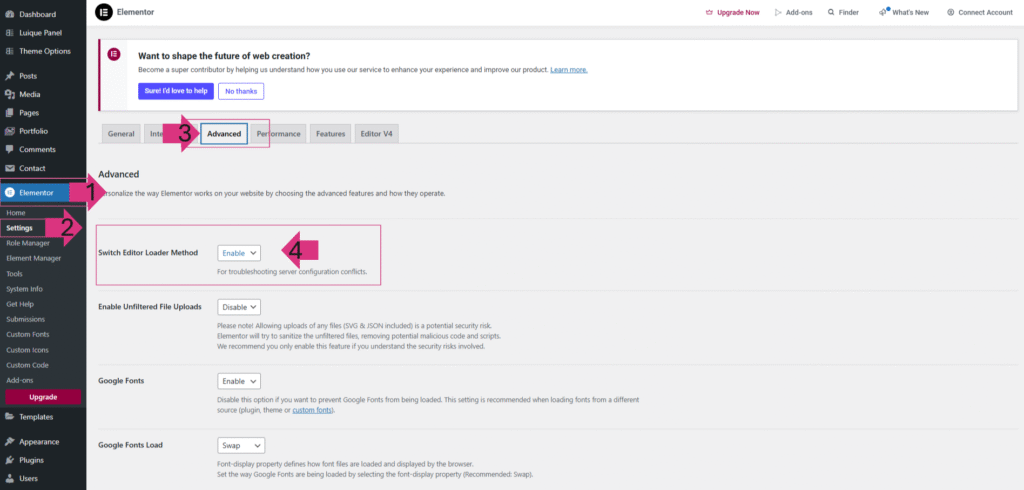Click the Templates folder icon
This screenshot has height=490, width=1024.
click(10, 417)
